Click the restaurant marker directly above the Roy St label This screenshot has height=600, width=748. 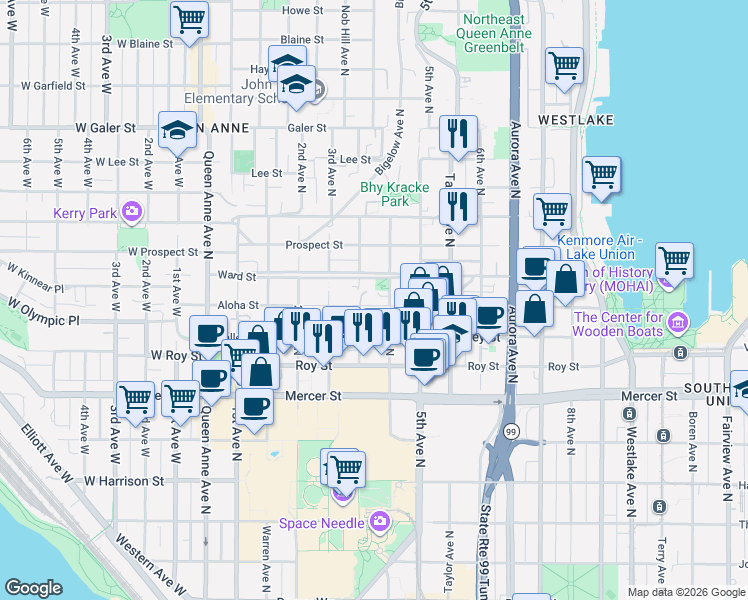(323, 339)
